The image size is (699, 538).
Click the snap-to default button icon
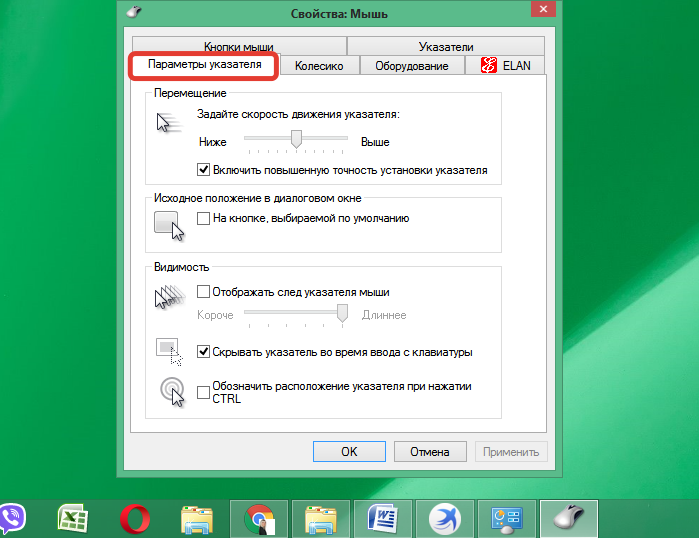(169, 226)
